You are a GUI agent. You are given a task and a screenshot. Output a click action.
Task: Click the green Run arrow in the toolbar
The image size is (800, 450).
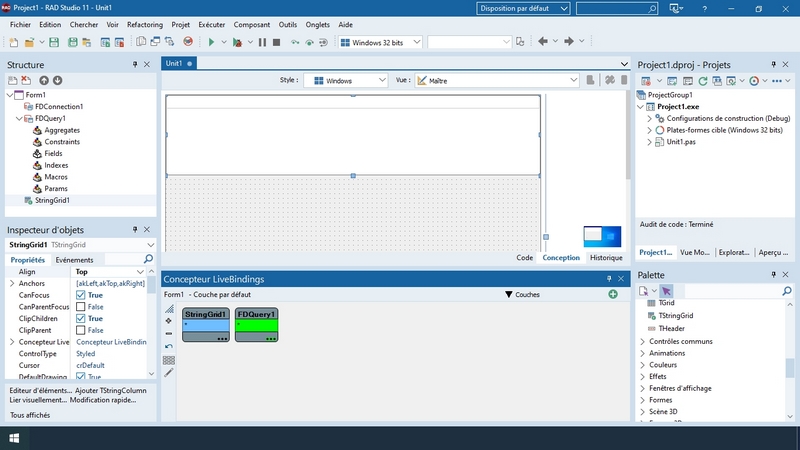pyautogui.click(x=211, y=42)
